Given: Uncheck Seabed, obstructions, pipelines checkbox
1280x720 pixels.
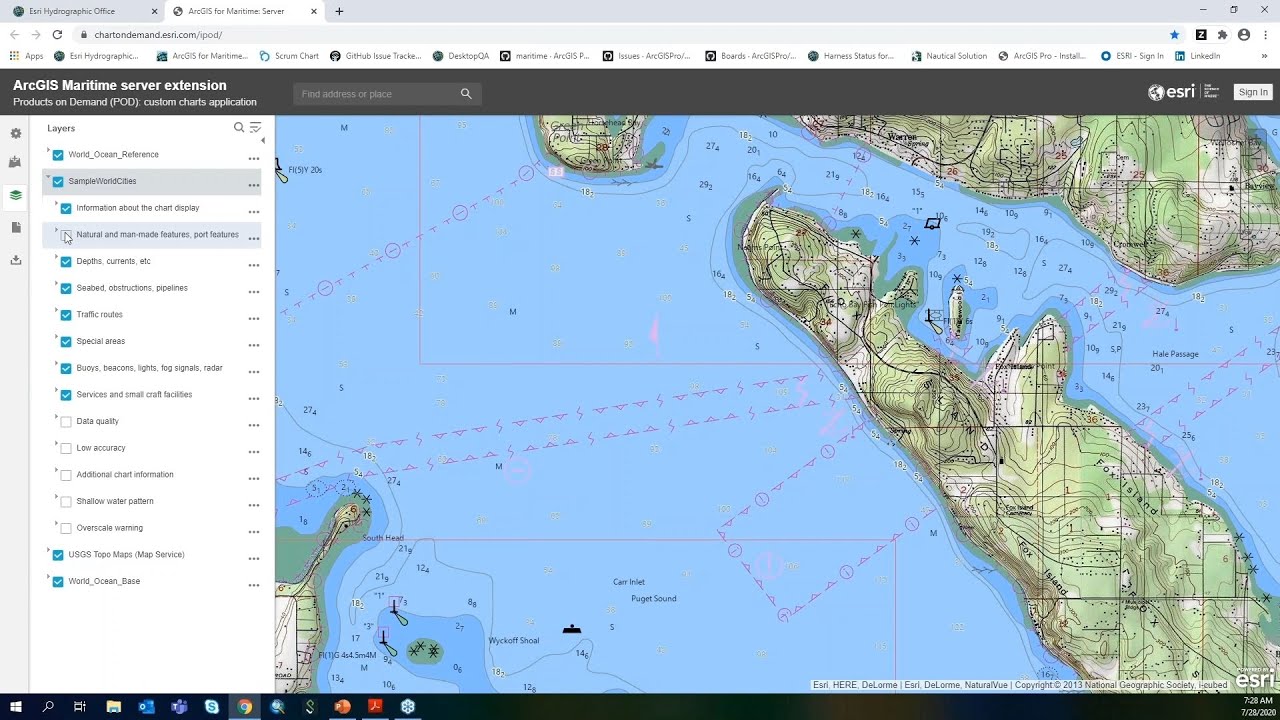Looking at the screenshot, I should pos(66,288).
